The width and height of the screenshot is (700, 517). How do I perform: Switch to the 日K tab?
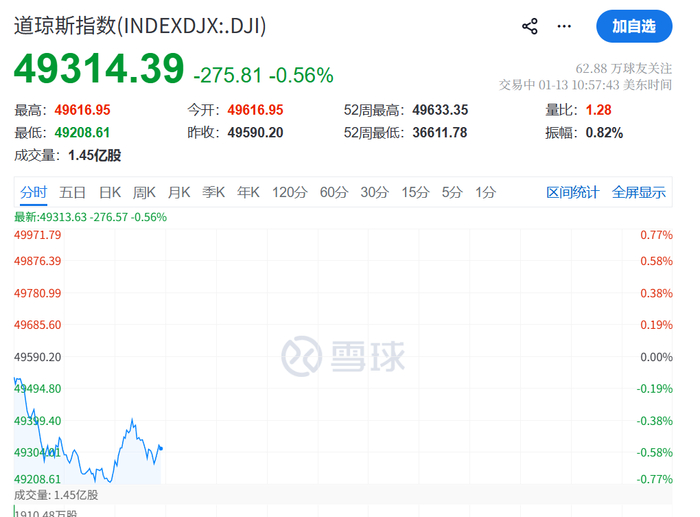tap(110, 192)
